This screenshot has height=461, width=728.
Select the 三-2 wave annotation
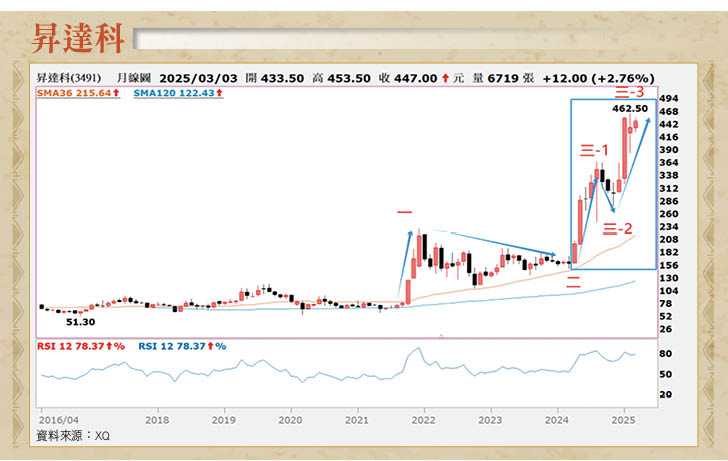(x=618, y=229)
